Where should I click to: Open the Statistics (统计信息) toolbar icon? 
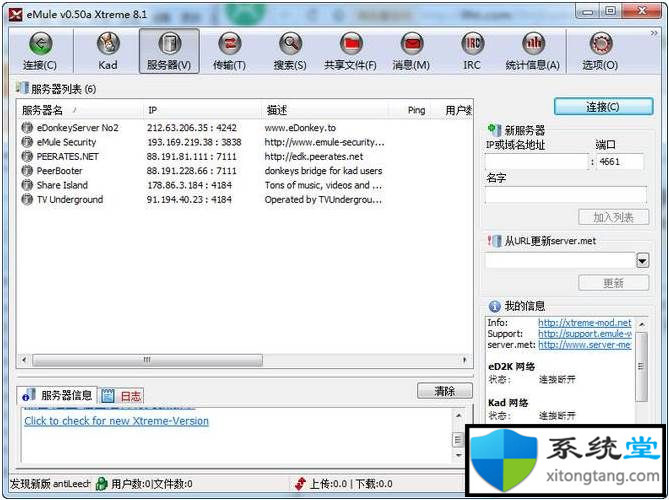point(533,44)
